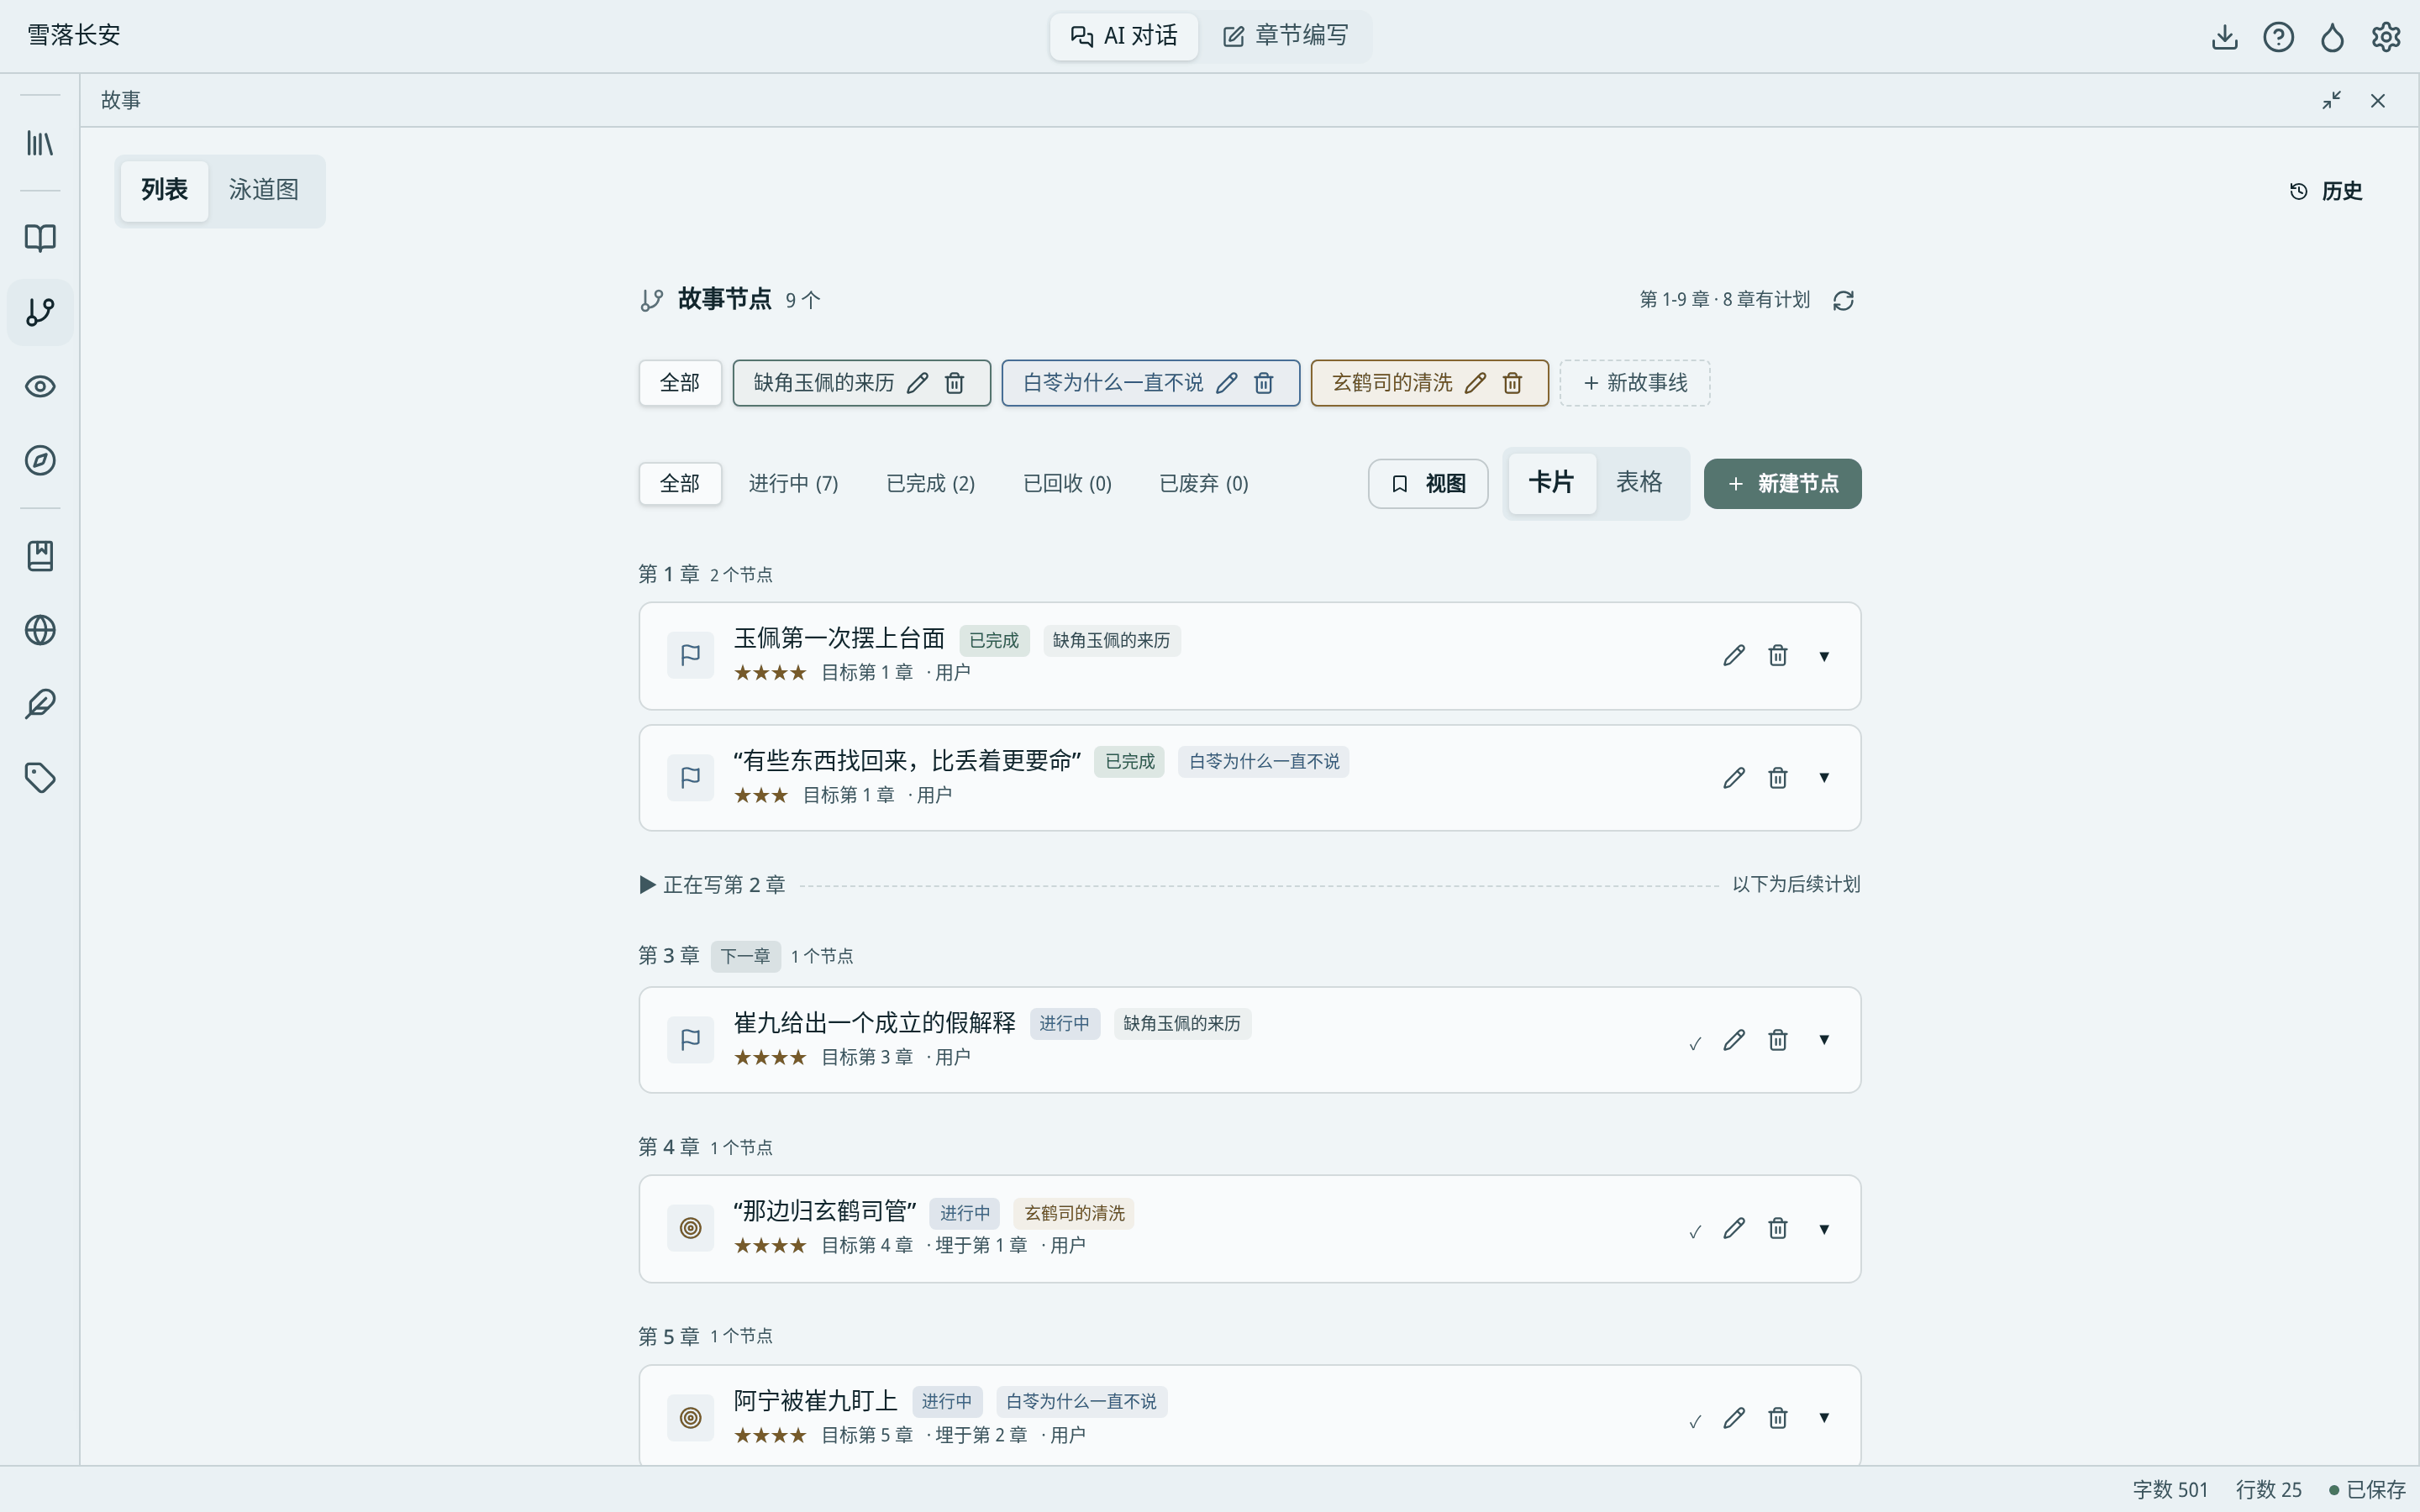The width and height of the screenshot is (2420, 1512).
Task: Open the settings gear icon
Action: point(2386,37)
